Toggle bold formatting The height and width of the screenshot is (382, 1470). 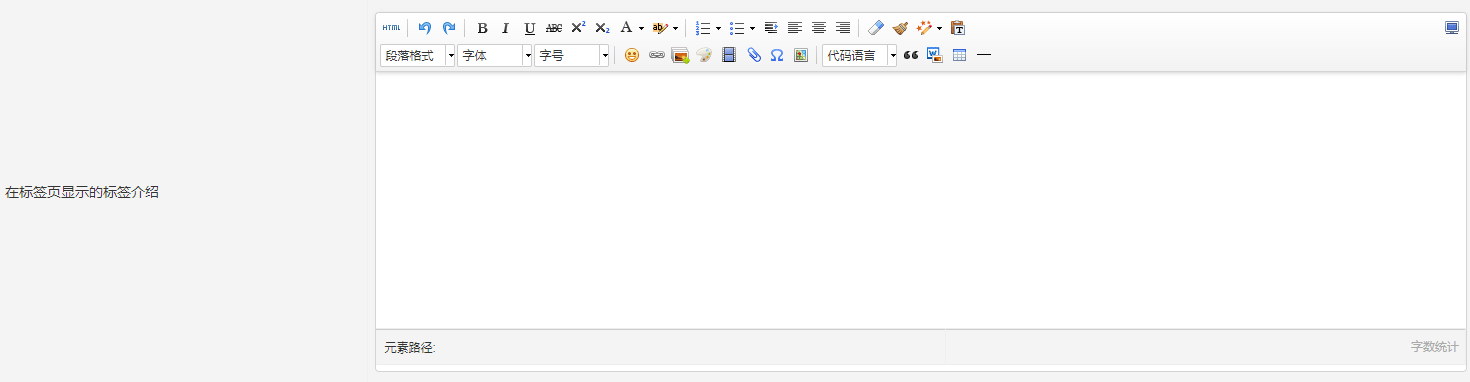point(482,28)
